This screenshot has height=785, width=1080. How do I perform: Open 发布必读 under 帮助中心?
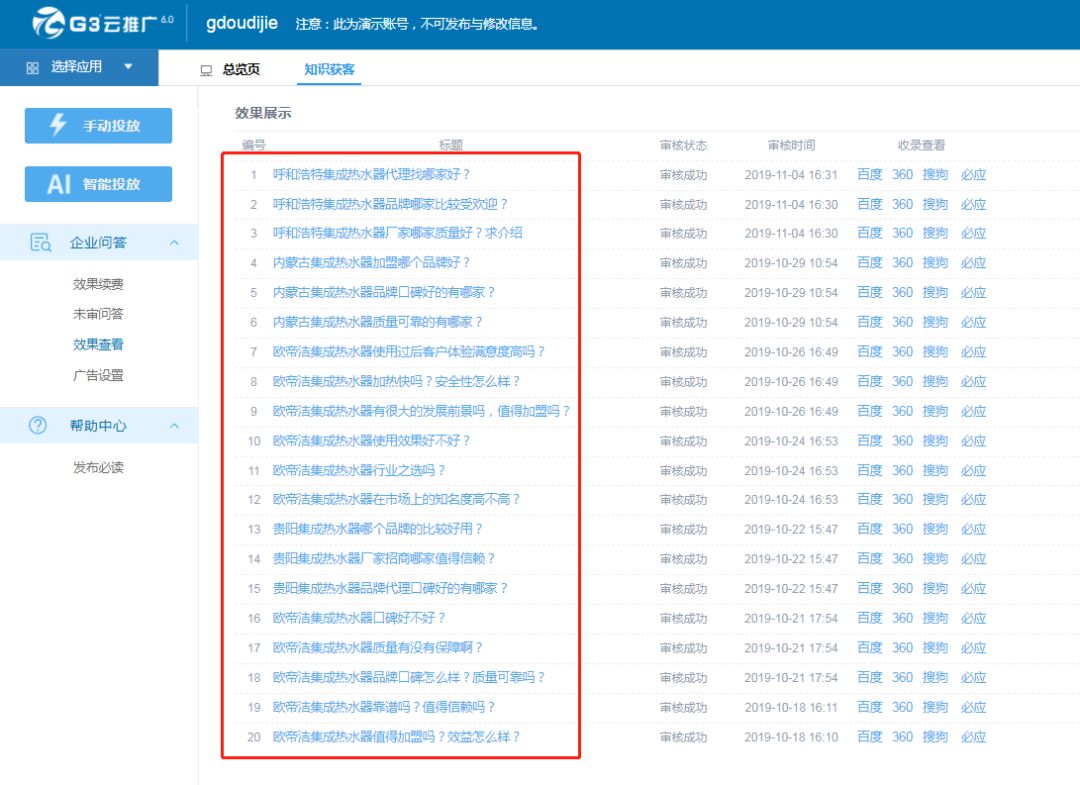[x=98, y=467]
